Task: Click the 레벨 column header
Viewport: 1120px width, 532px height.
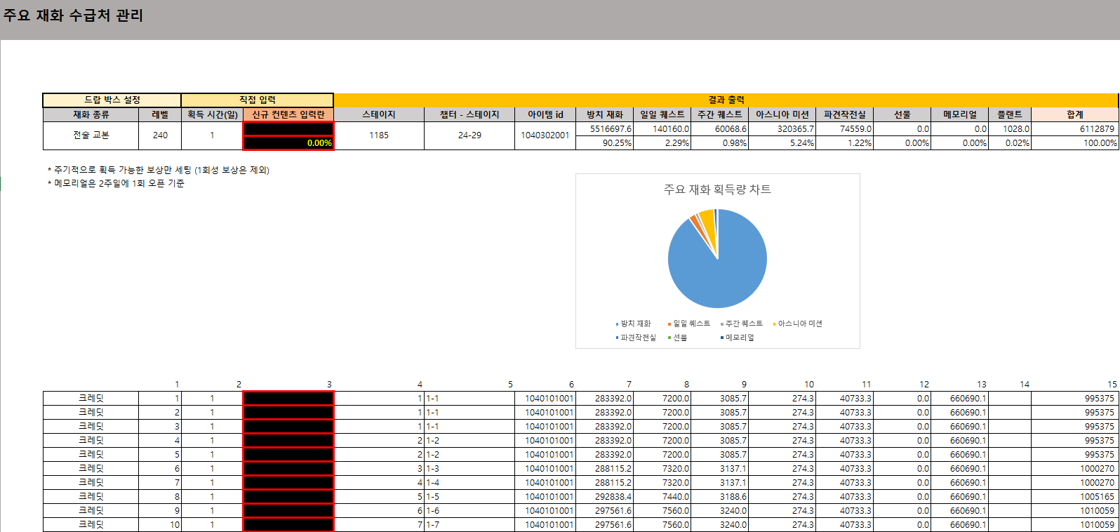Action: click(160, 114)
